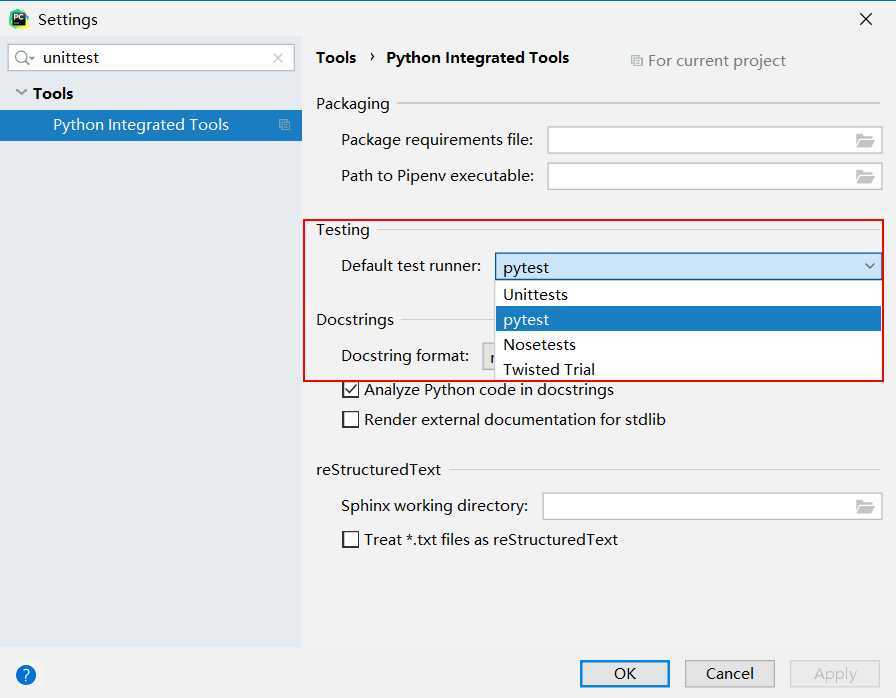896x698 pixels.
Task: Browse for package requirements file
Action: (865, 140)
